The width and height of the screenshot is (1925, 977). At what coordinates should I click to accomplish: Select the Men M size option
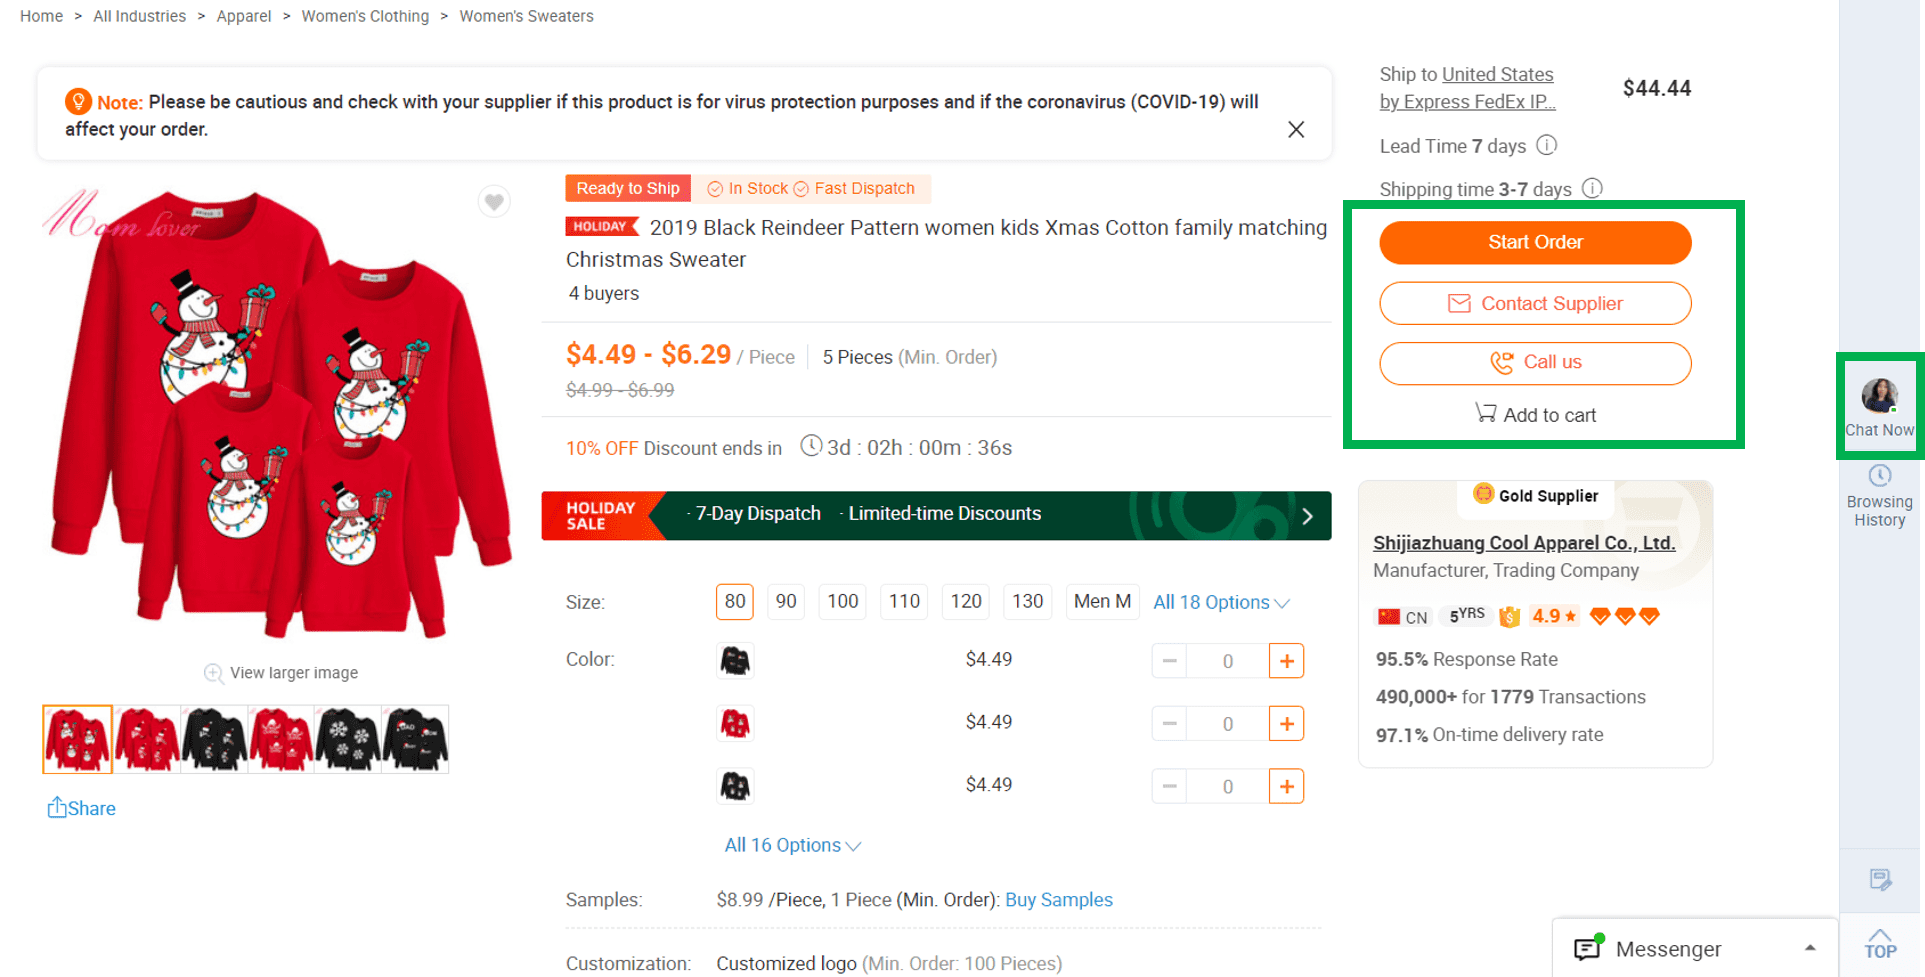(1102, 601)
